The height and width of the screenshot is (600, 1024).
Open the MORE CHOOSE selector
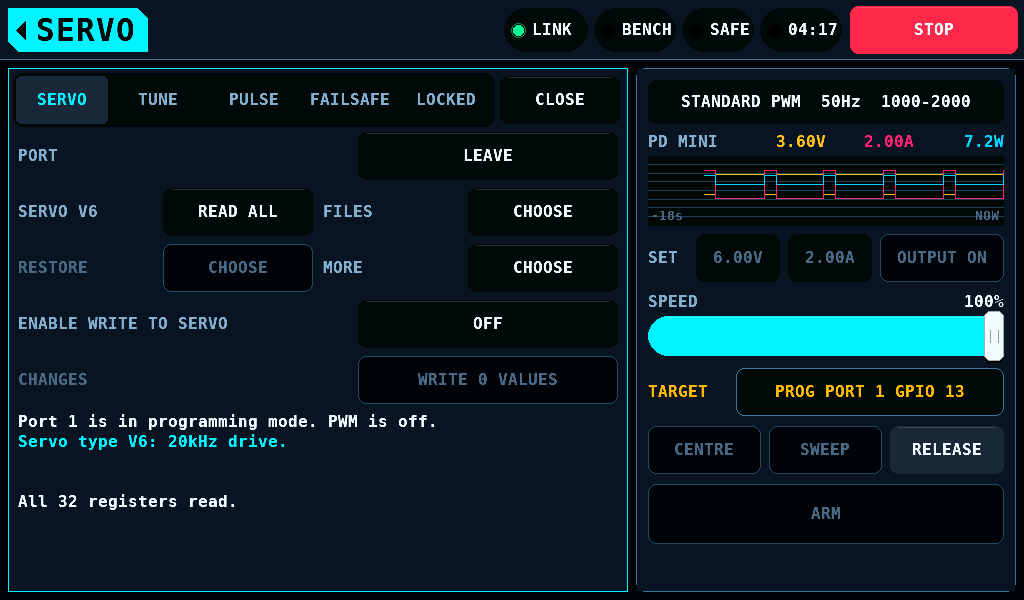[543, 268]
